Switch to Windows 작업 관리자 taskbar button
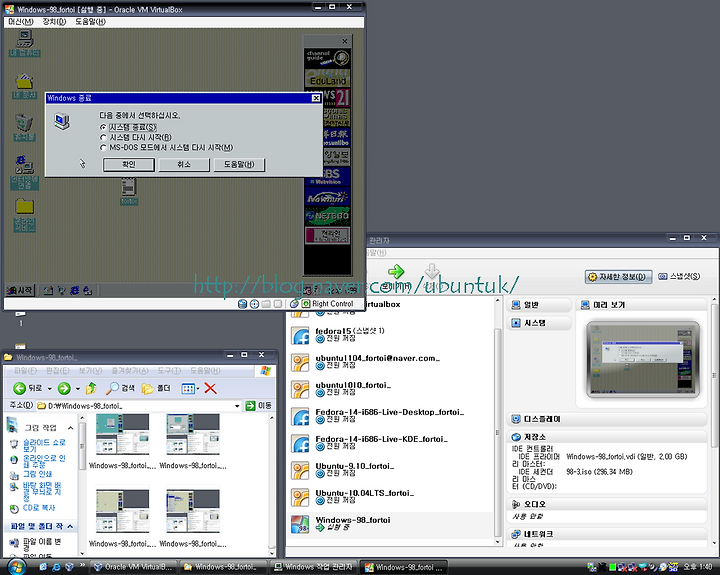This screenshot has height=575, width=720. [314, 567]
